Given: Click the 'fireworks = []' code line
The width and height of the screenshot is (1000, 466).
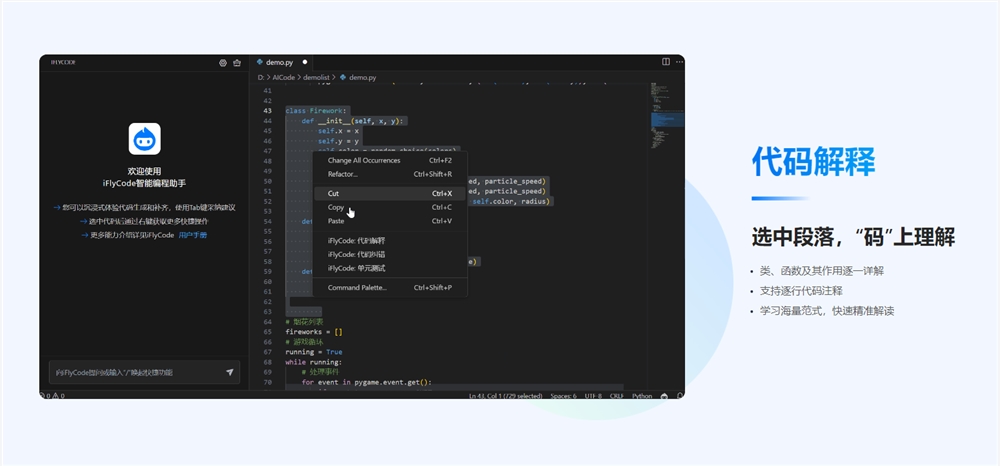Looking at the screenshot, I should 314,331.
